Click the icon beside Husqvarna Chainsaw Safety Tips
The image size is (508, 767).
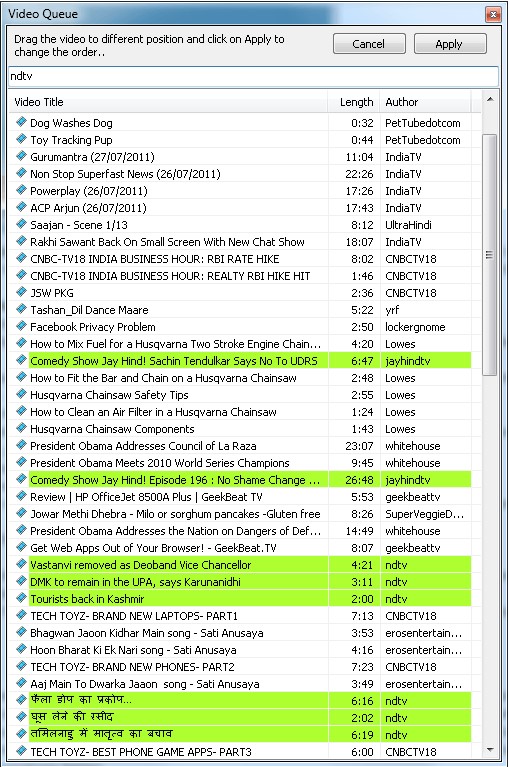(x=21, y=394)
